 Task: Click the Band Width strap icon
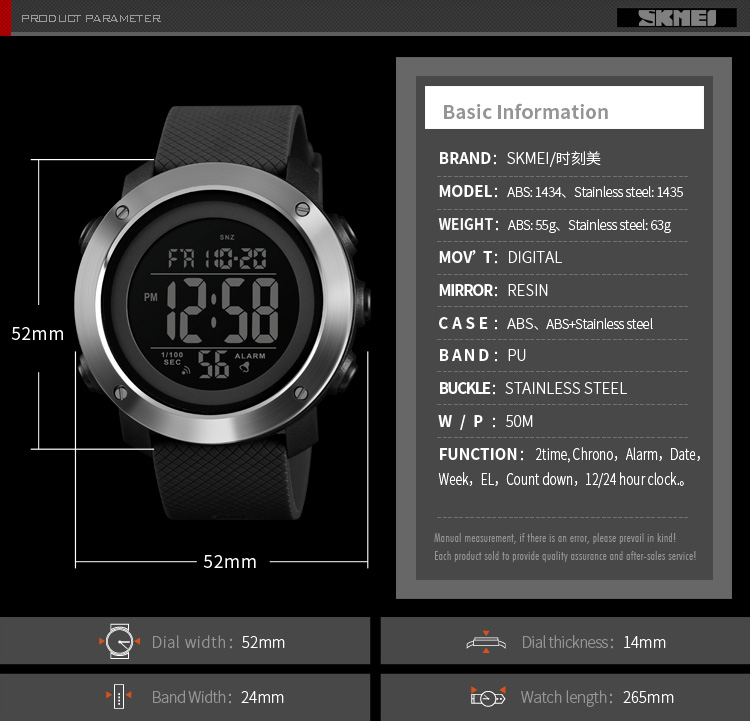coord(119,697)
